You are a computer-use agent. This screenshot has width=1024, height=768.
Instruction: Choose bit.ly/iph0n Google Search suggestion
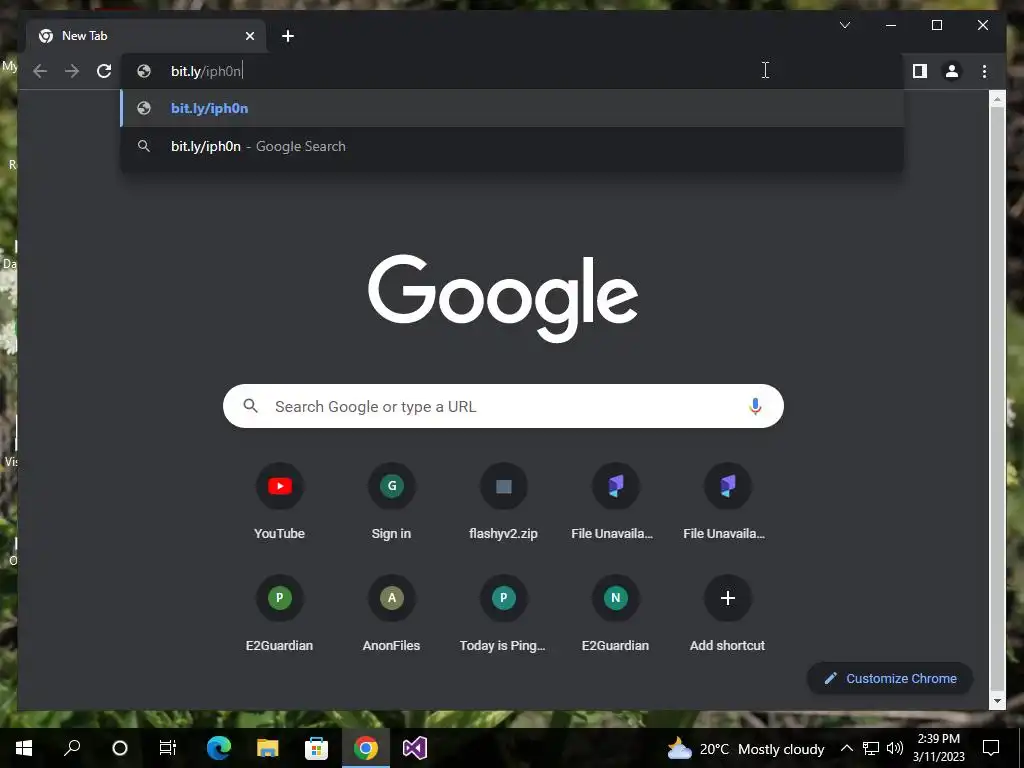(x=513, y=146)
